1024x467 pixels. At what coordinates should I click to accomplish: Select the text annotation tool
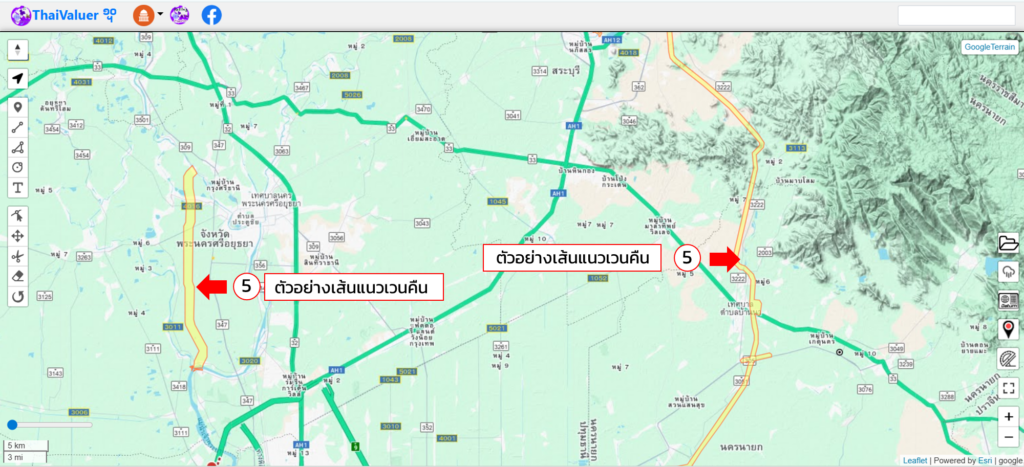pyautogui.click(x=18, y=187)
